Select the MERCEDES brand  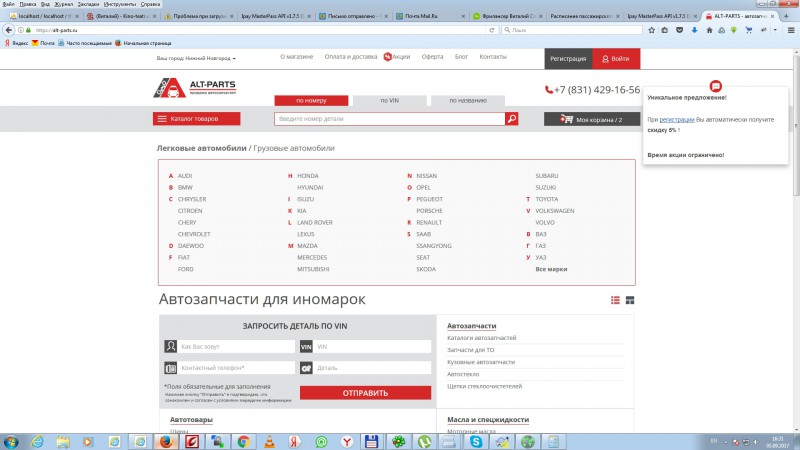pos(312,258)
